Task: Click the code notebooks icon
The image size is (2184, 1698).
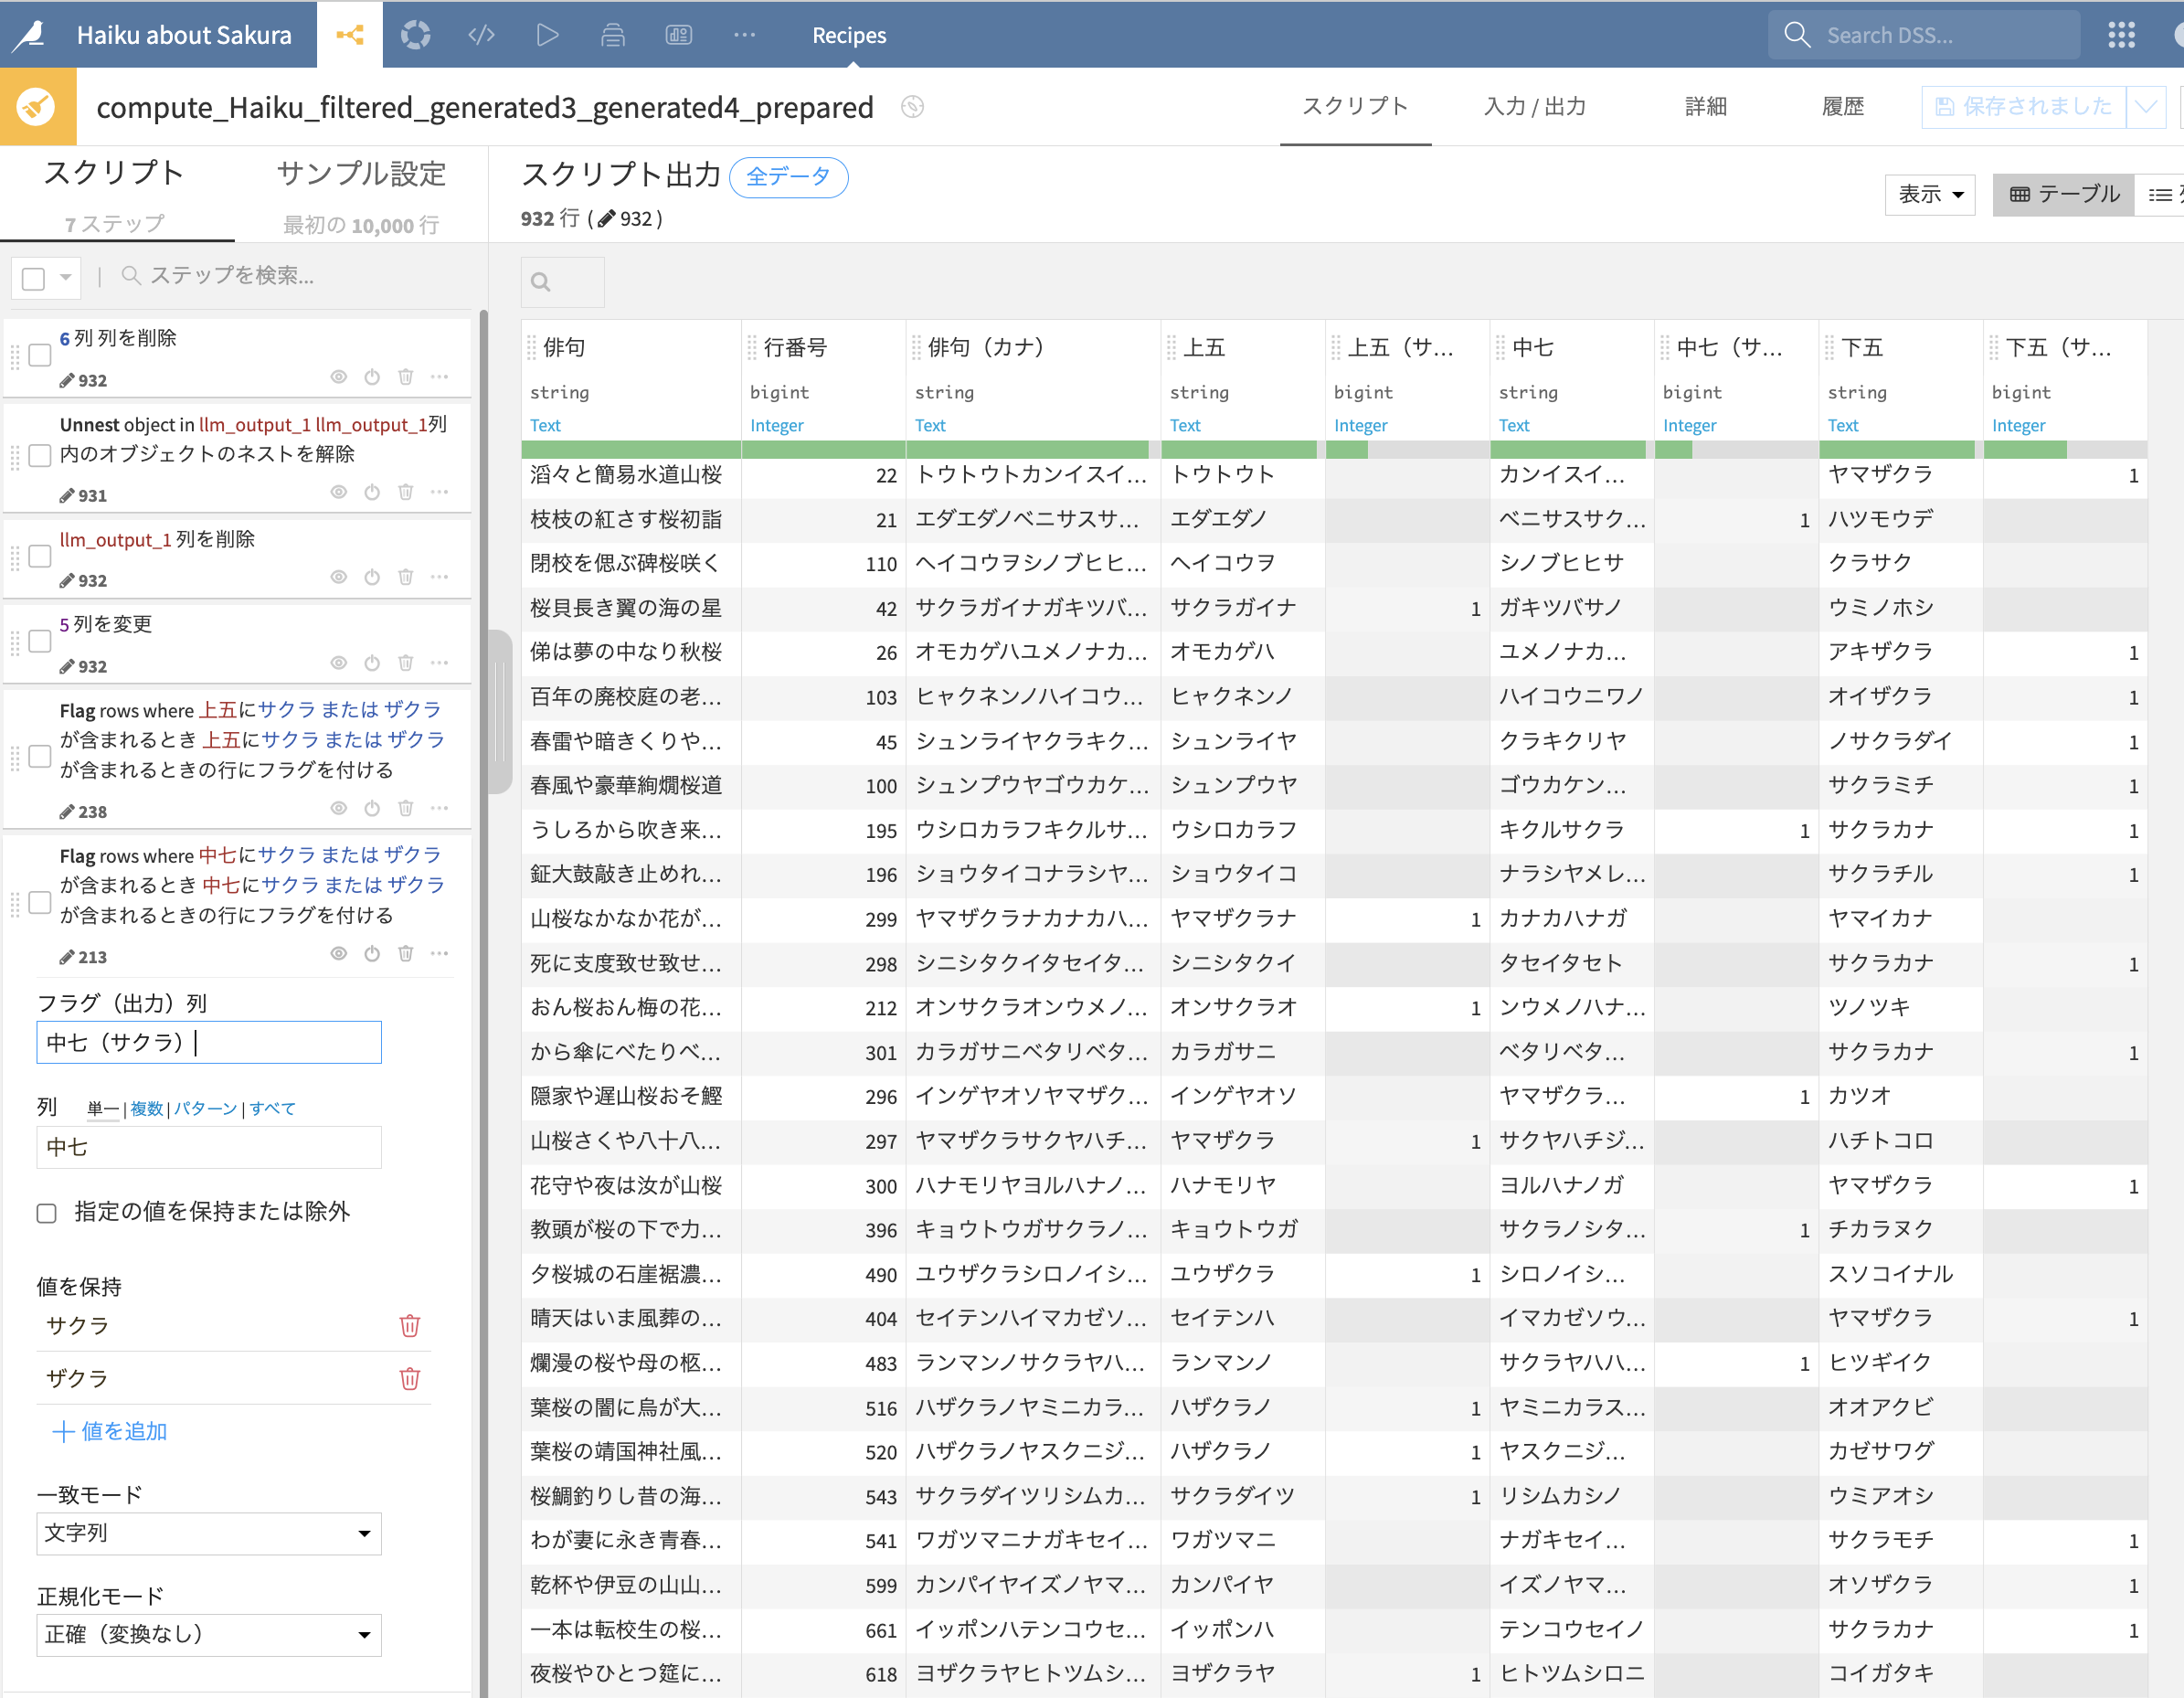Action: [x=481, y=35]
